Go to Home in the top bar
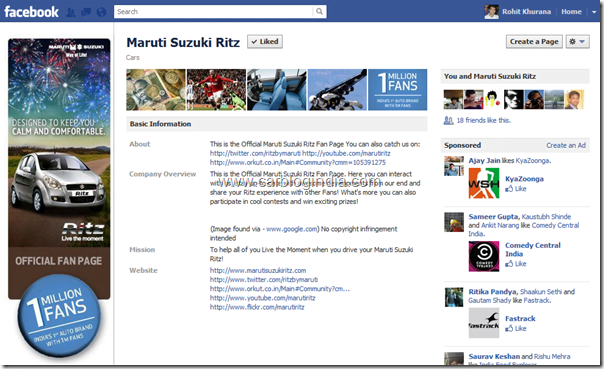604x369 pixels. point(571,12)
